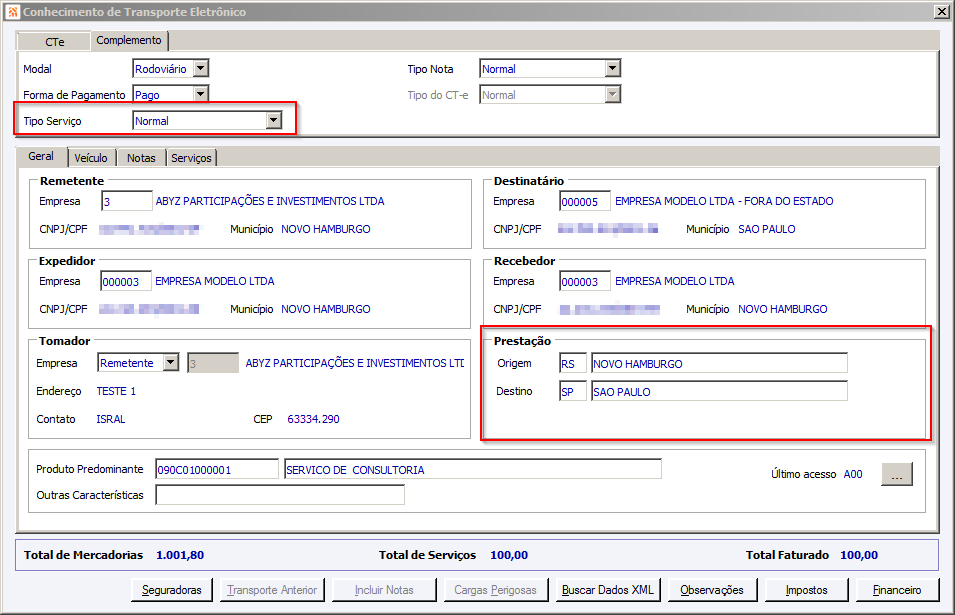Switch to the Serviços tab
The image size is (955, 615).
coord(191,158)
